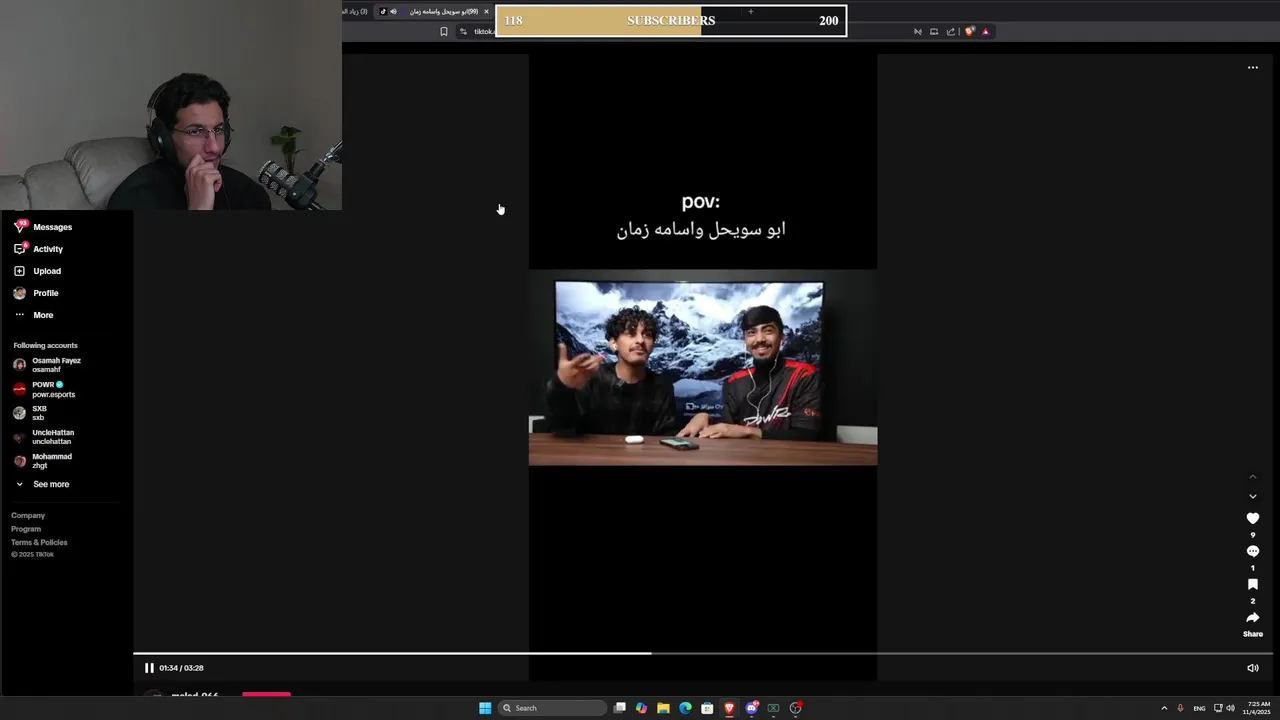
Task: Open OBS Studio from taskbar
Action: pos(795,708)
